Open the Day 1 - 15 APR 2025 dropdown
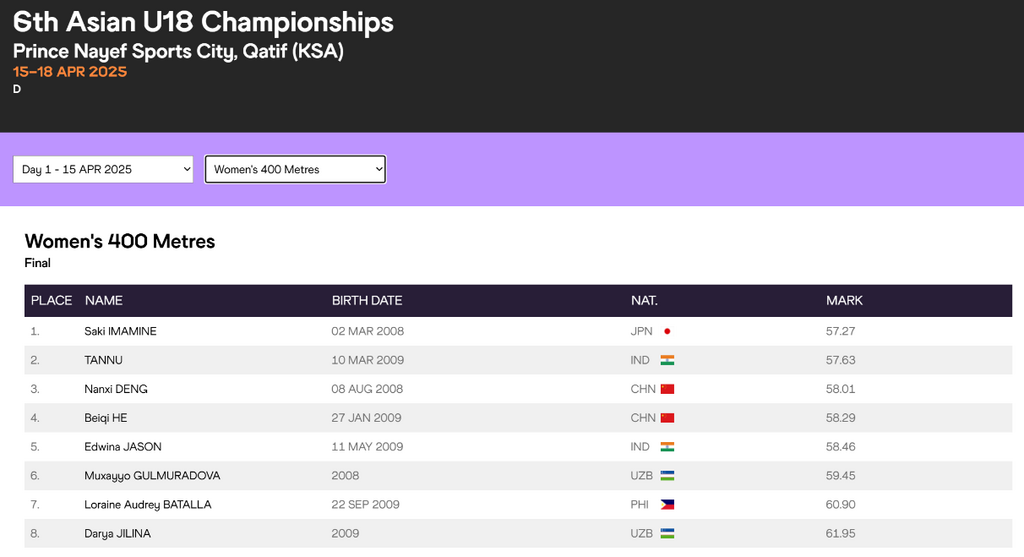This screenshot has width=1024, height=557. 104,170
